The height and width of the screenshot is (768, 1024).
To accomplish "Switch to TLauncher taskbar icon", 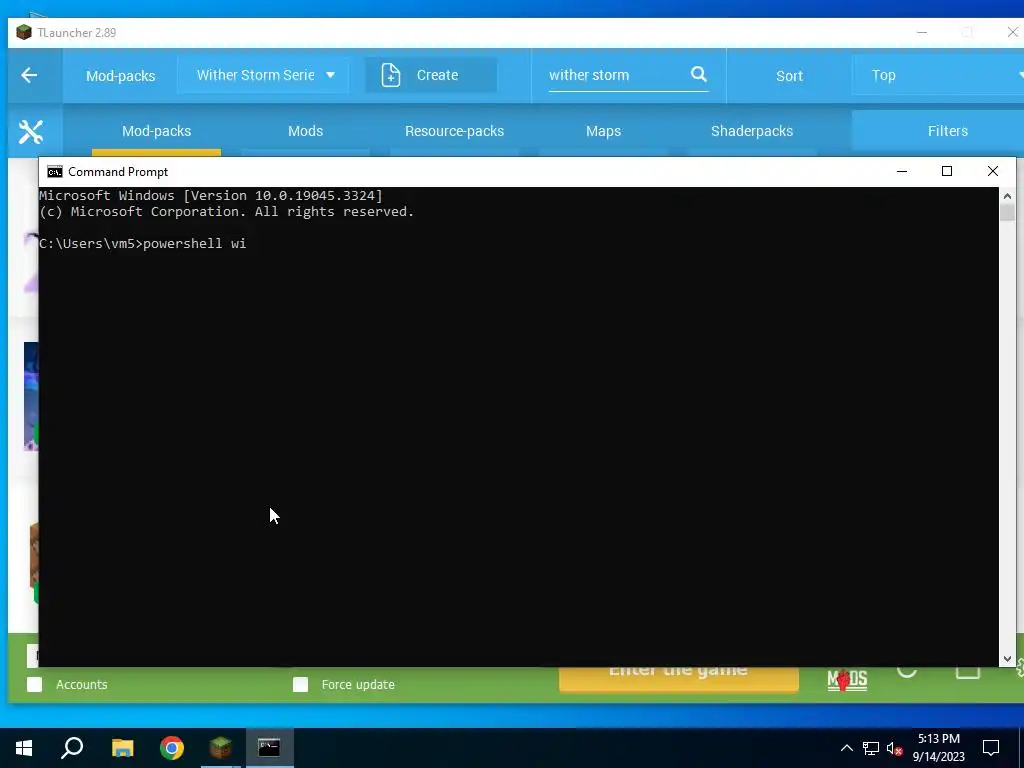I will 221,748.
